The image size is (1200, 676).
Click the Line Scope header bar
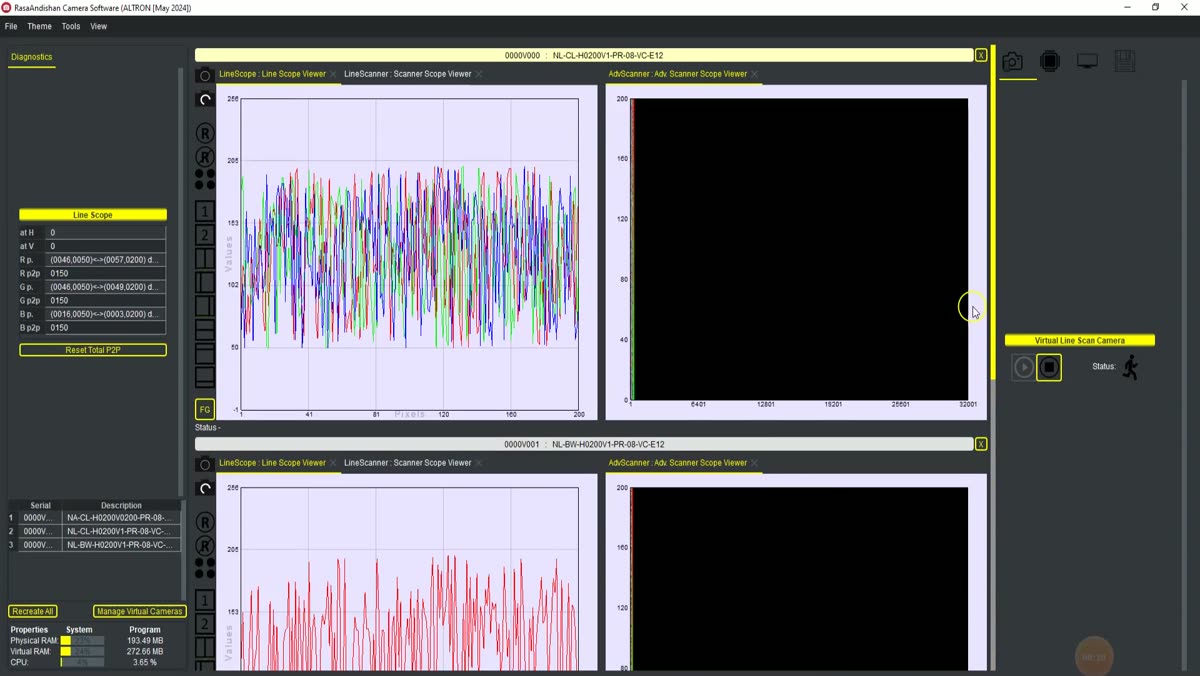click(93, 215)
